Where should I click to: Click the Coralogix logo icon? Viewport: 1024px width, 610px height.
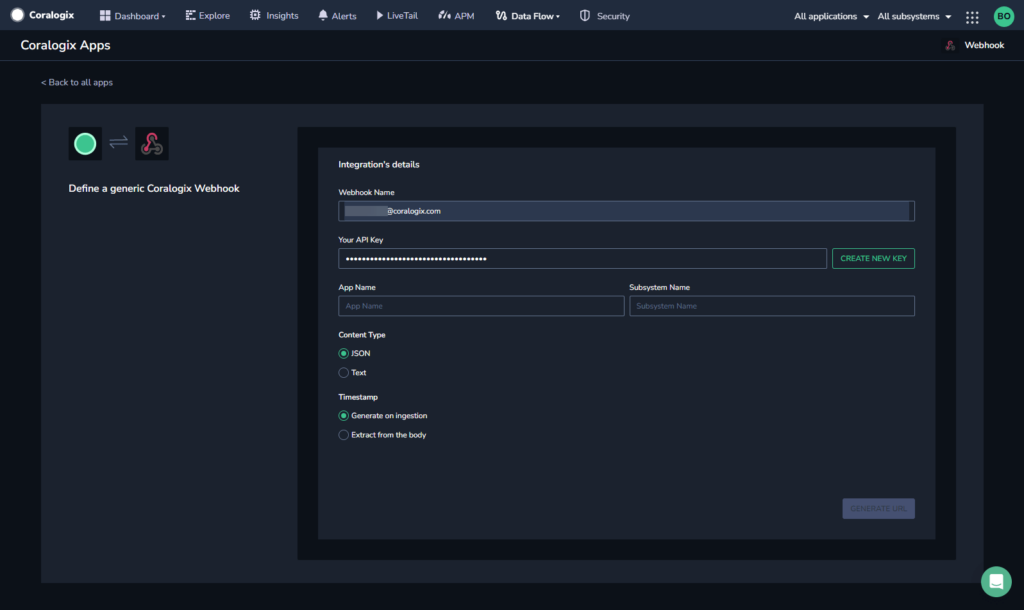18,15
